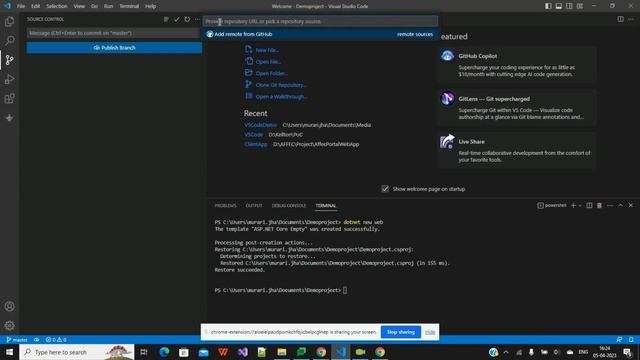Viewport: 640px width, 360px height.
Task: Open the Terminal menu
Action: pyautogui.click(x=129, y=6)
